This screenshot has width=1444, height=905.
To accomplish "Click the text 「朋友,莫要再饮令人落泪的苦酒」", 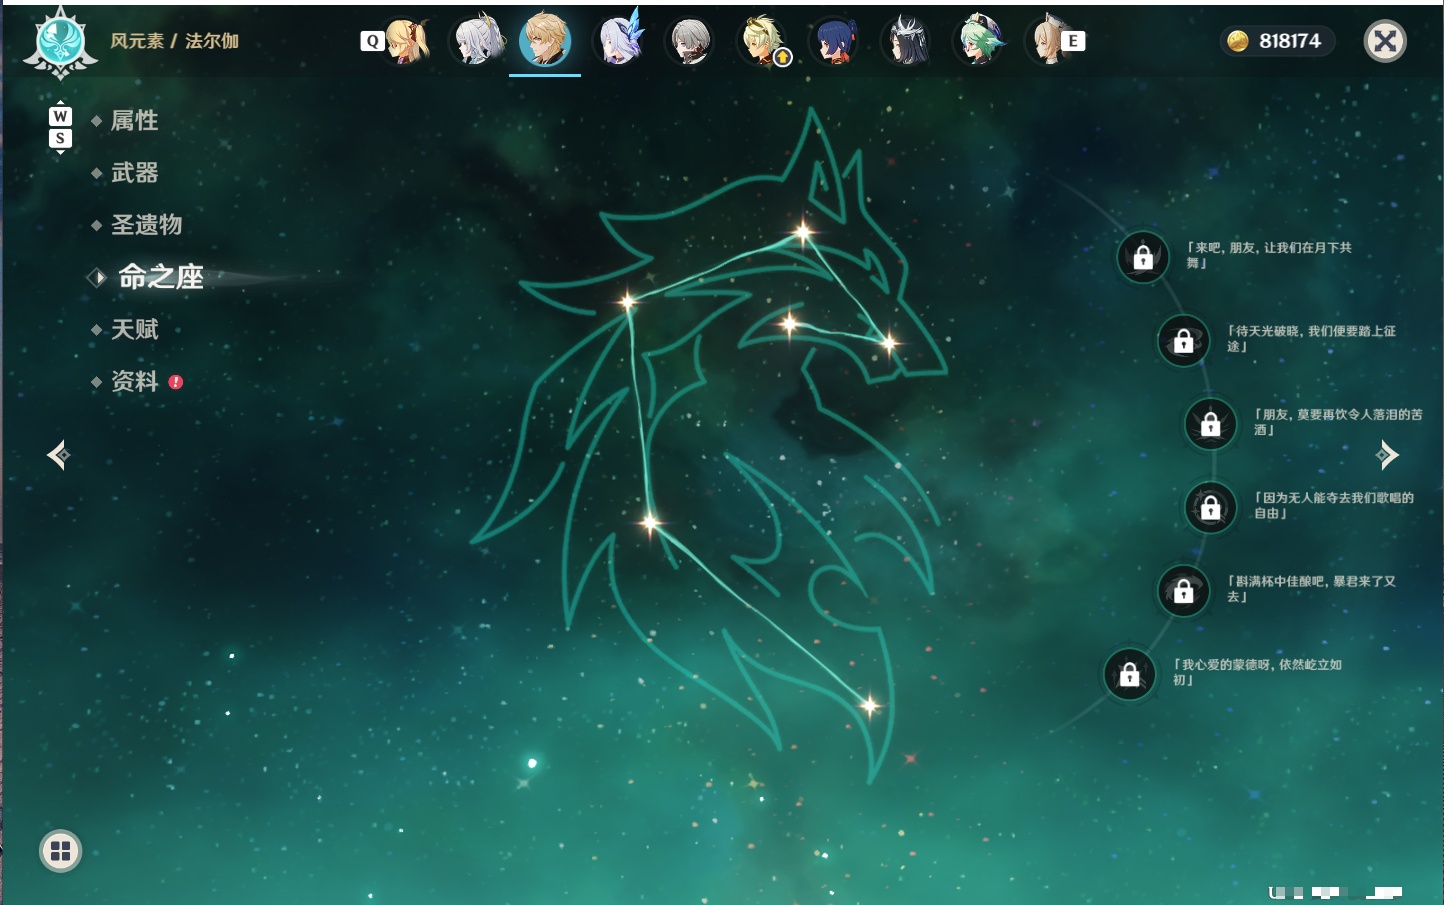I will [x=1338, y=422].
